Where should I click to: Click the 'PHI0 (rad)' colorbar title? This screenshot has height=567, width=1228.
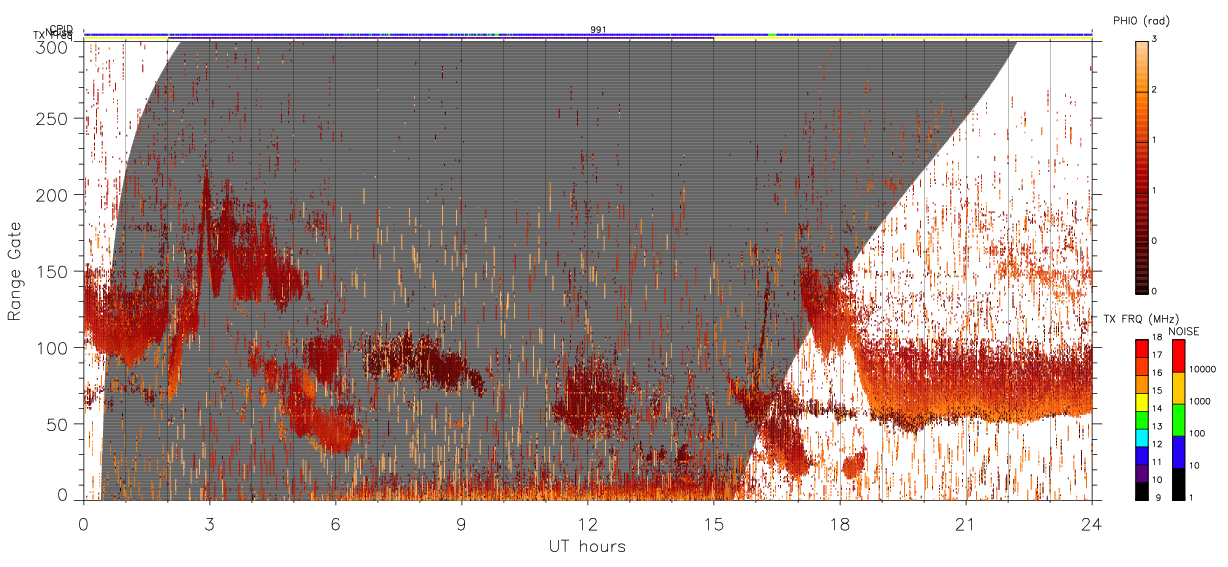click(1141, 21)
